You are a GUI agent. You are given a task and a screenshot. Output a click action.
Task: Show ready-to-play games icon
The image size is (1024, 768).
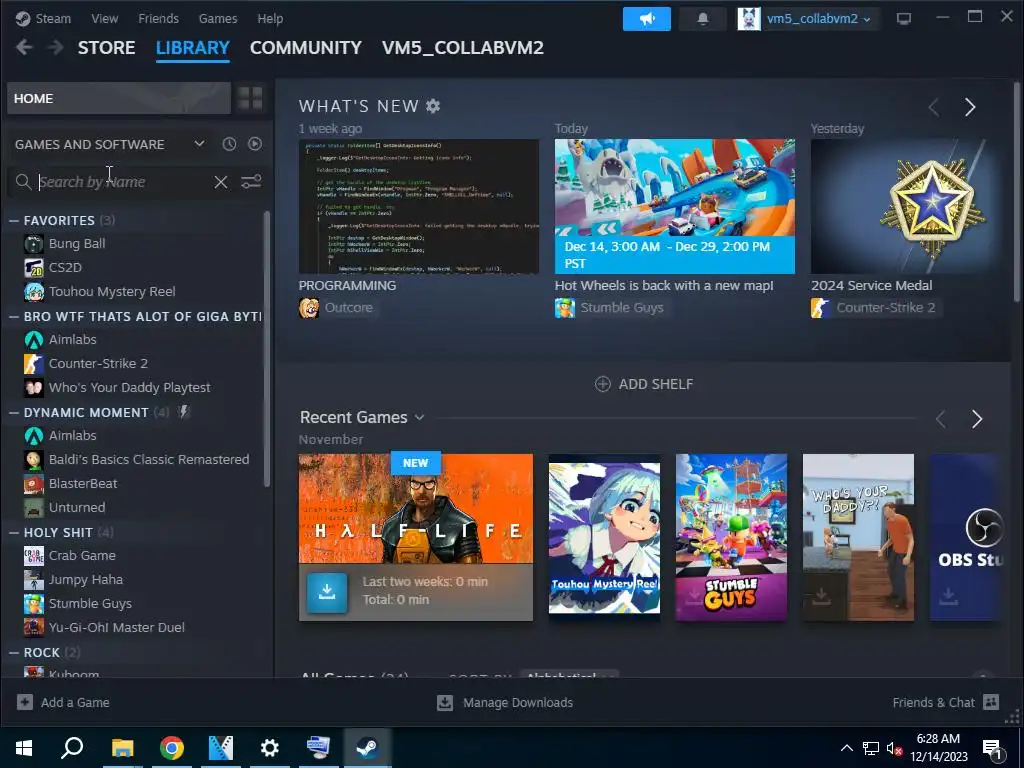(255, 144)
